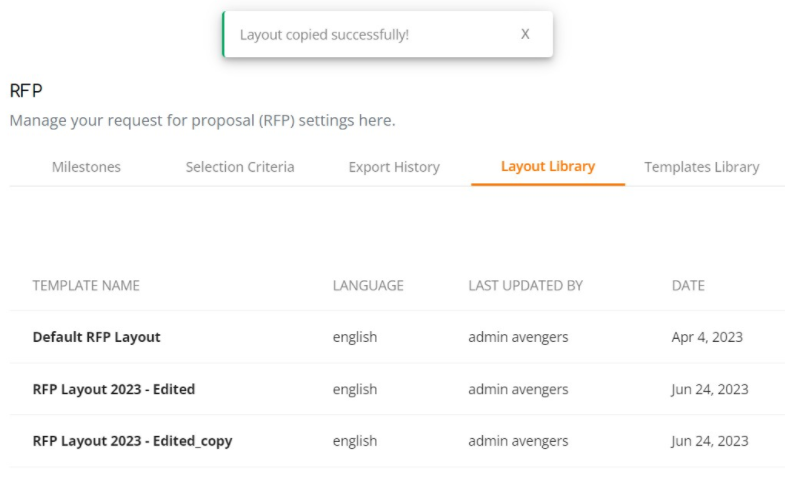Sort by Language column header
The height and width of the screenshot is (485, 785).
point(368,285)
